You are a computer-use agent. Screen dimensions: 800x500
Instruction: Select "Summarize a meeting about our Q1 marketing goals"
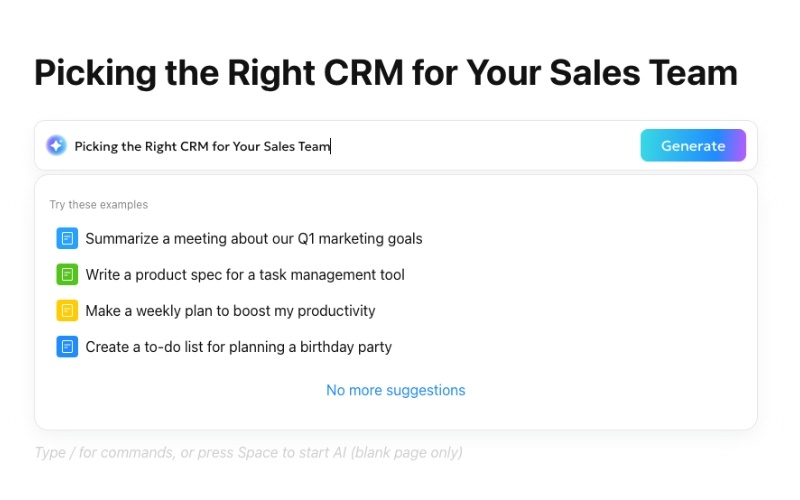click(254, 239)
